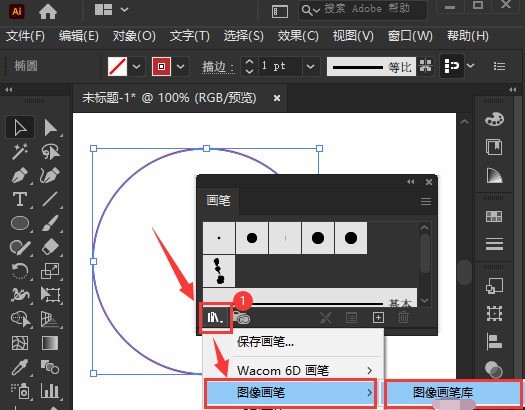The height and width of the screenshot is (410, 525).
Task: Open the variable width profile 等比 box
Action: [371, 66]
